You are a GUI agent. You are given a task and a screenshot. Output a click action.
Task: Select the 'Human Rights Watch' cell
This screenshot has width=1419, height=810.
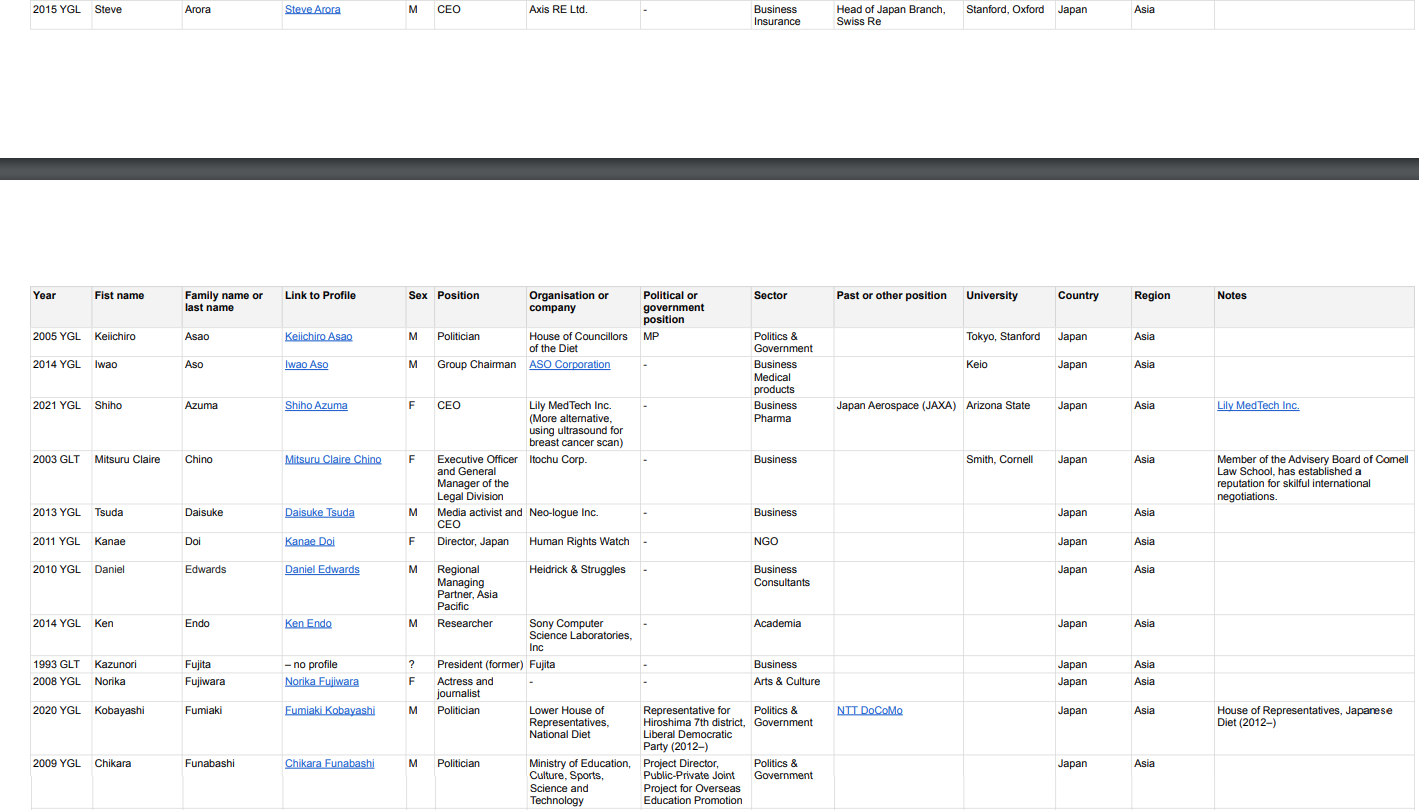point(583,547)
